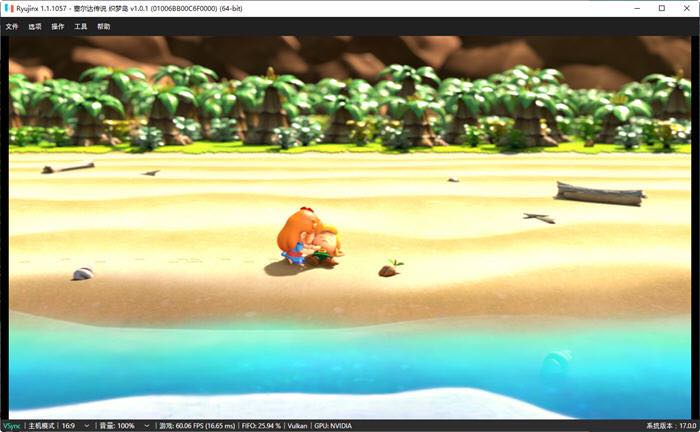The height and width of the screenshot is (432, 700).
Task: Close the Ryujinx emulator window
Action: tap(686, 8)
